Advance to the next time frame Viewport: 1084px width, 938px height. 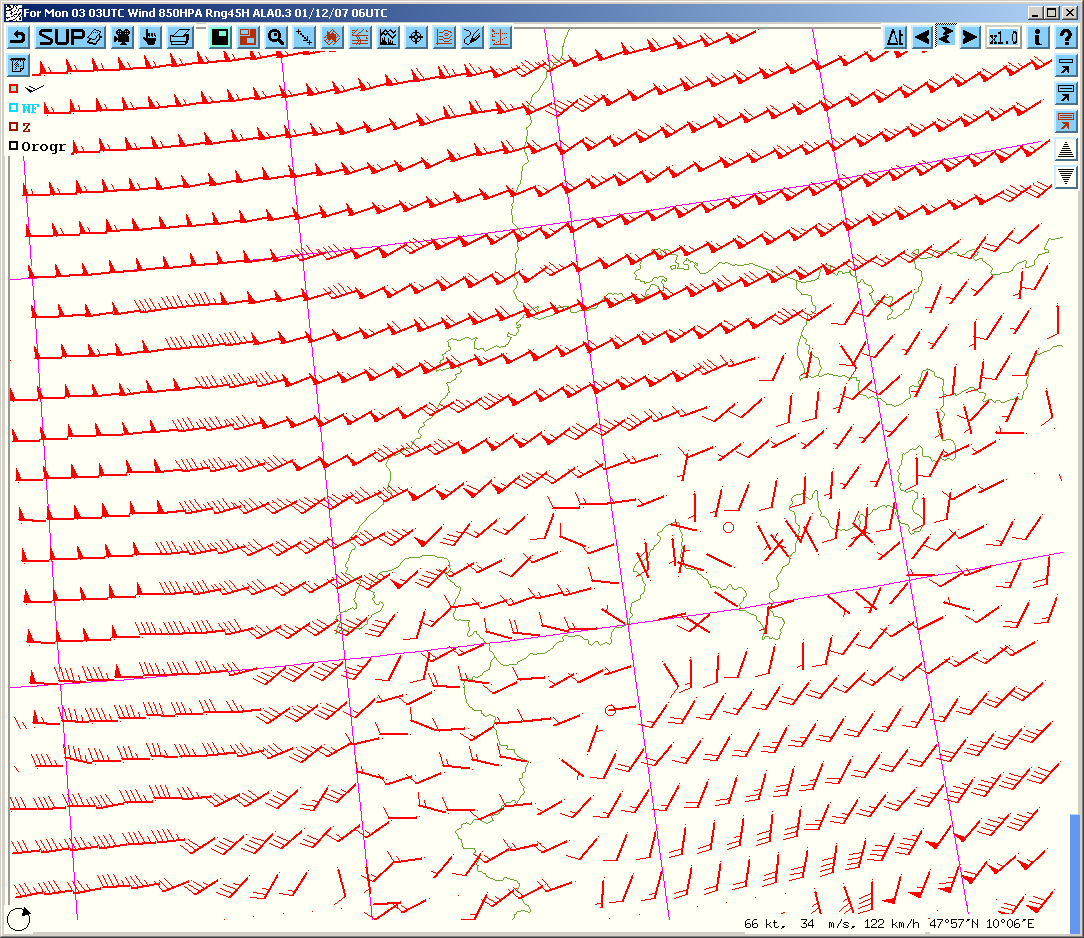click(x=969, y=38)
